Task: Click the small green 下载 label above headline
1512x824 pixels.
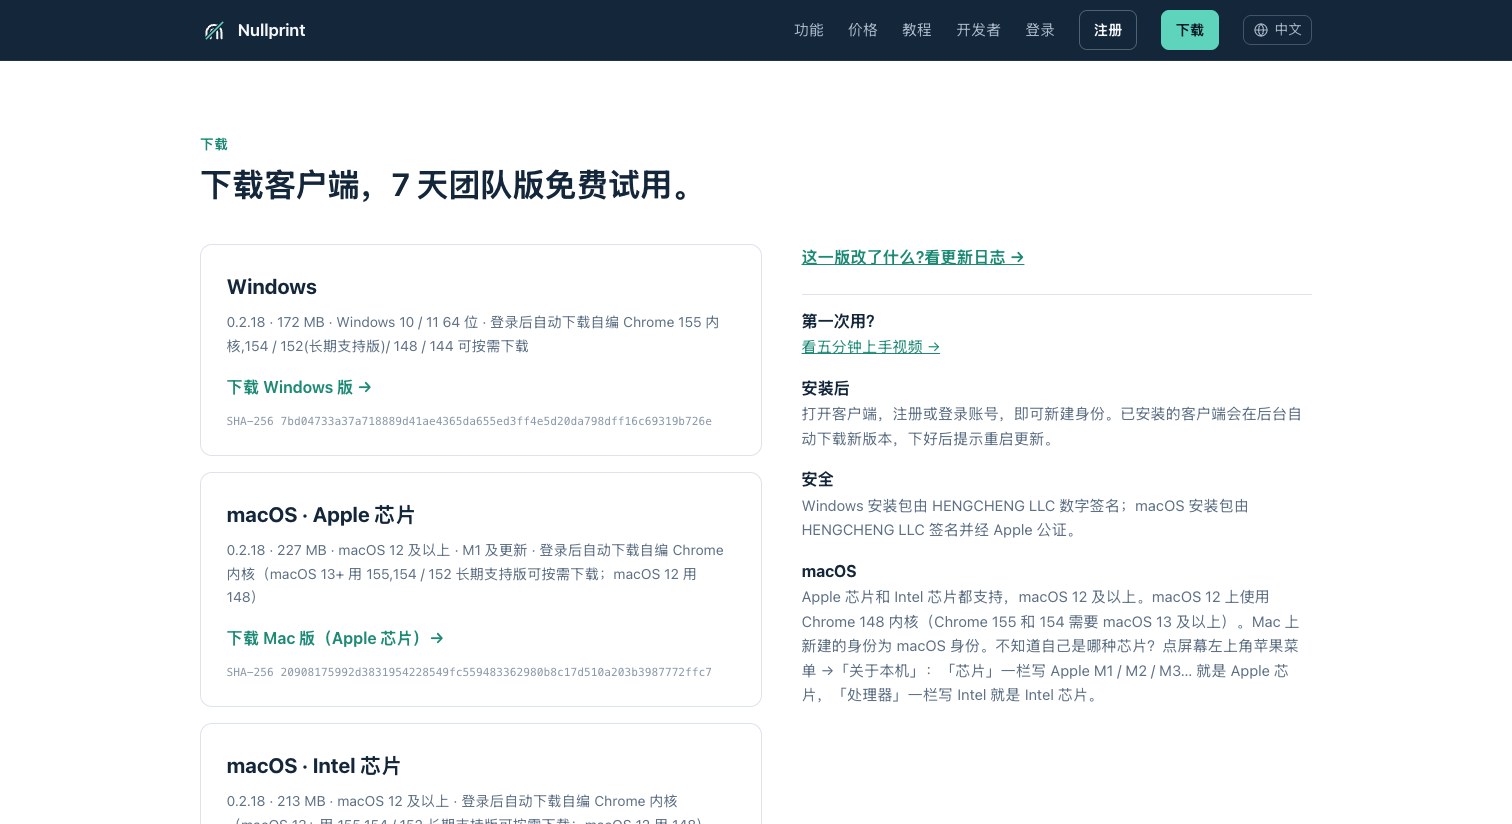Action: tap(214, 144)
